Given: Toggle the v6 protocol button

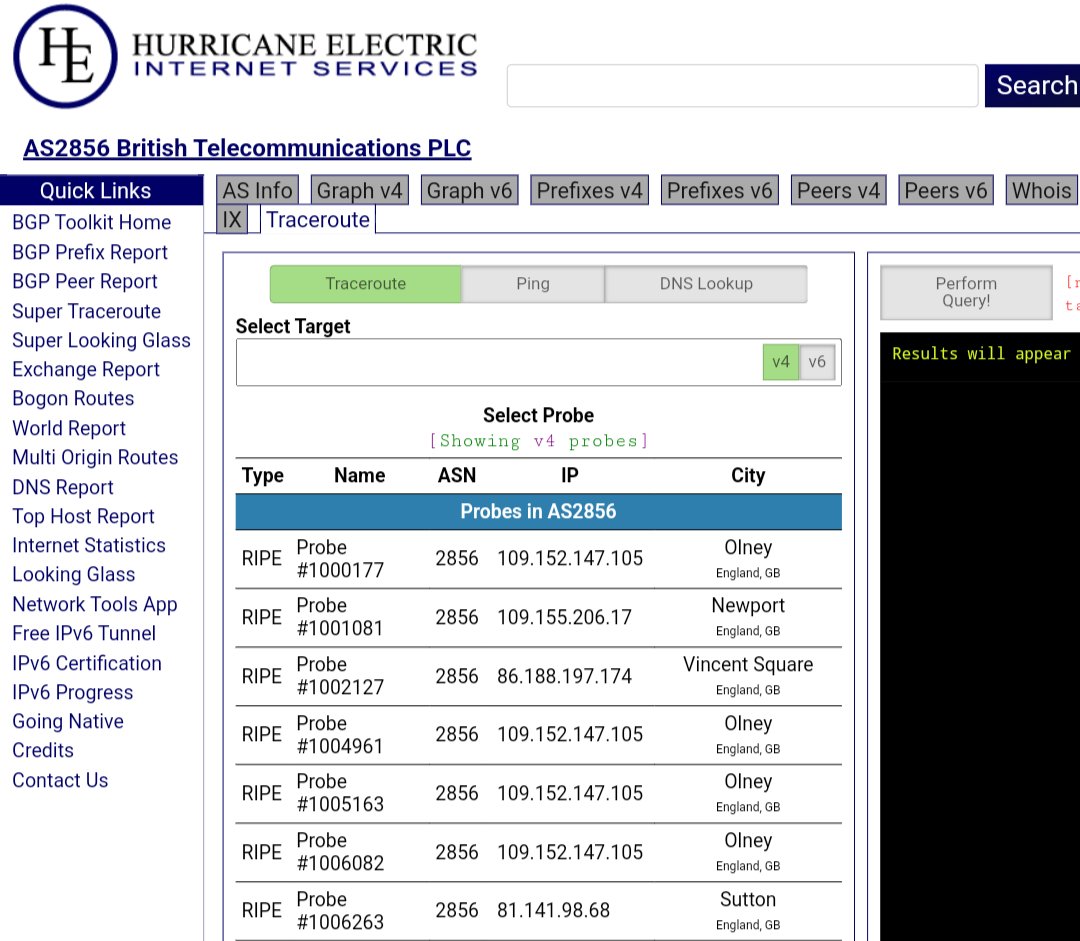Looking at the screenshot, I should coord(817,362).
